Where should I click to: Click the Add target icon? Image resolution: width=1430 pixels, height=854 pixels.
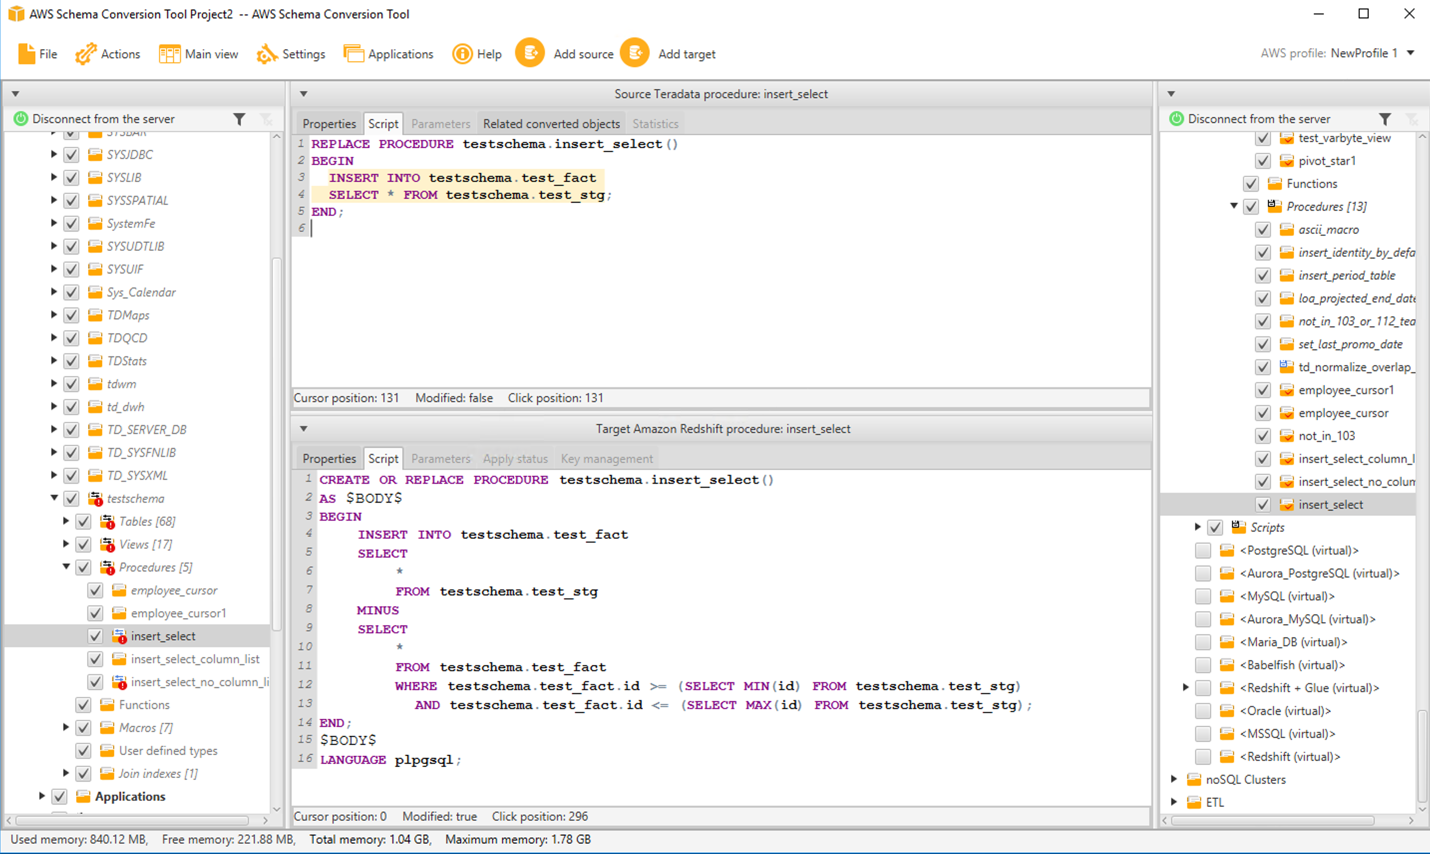click(634, 53)
